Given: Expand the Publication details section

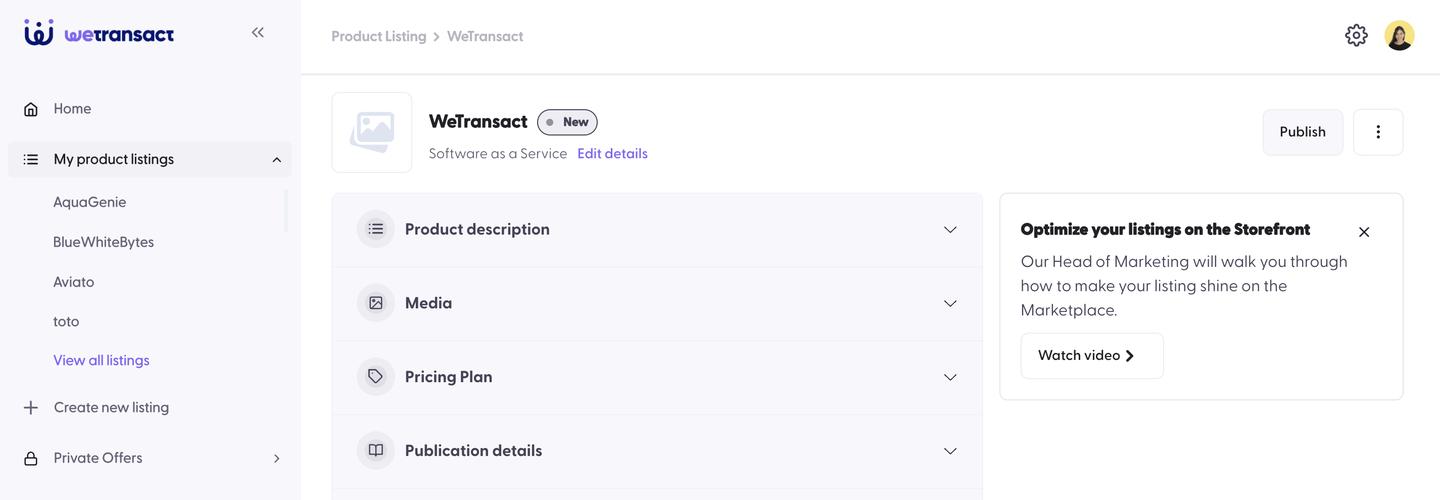Looking at the screenshot, I should point(950,451).
